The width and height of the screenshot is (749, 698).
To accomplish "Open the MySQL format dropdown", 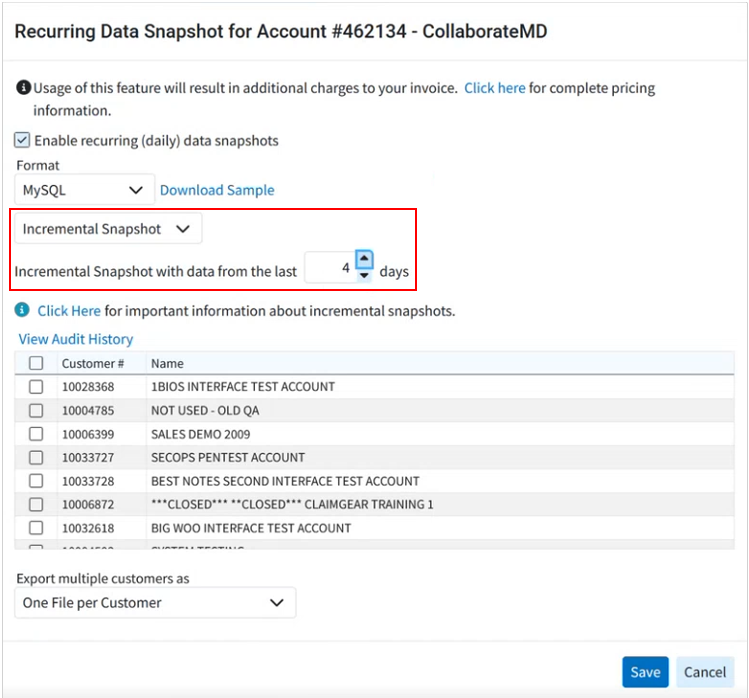I will click(85, 190).
